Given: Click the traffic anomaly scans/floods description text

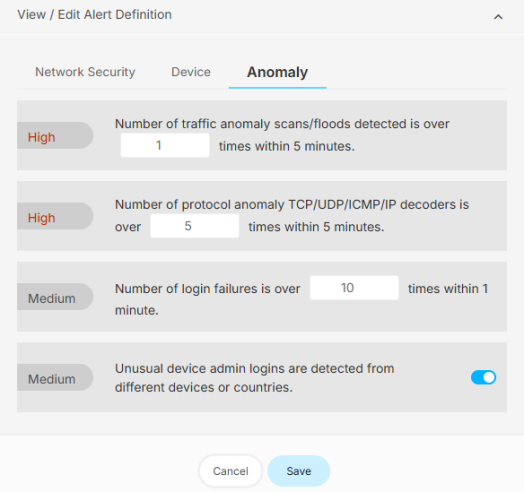Looking at the screenshot, I should point(282,124).
